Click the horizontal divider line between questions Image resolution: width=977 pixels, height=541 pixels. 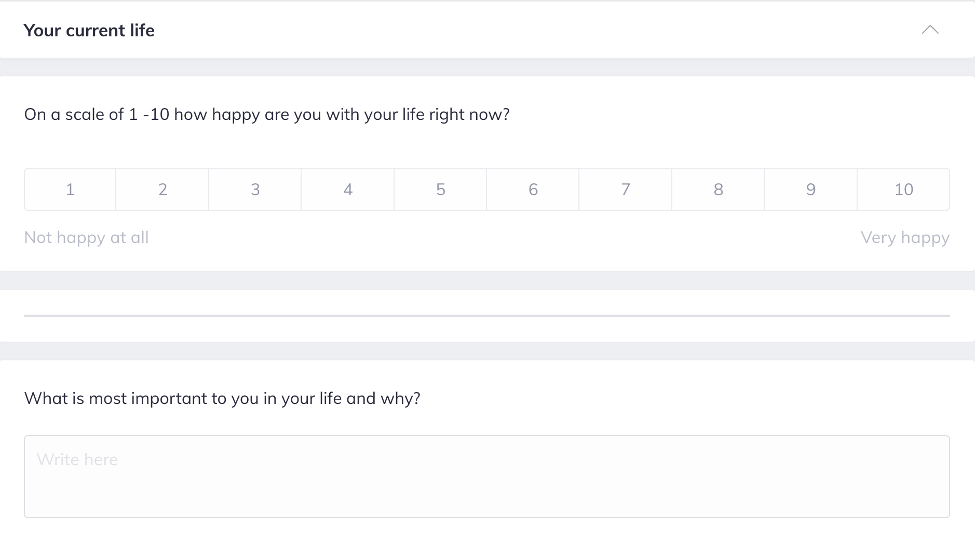tap(487, 315)
